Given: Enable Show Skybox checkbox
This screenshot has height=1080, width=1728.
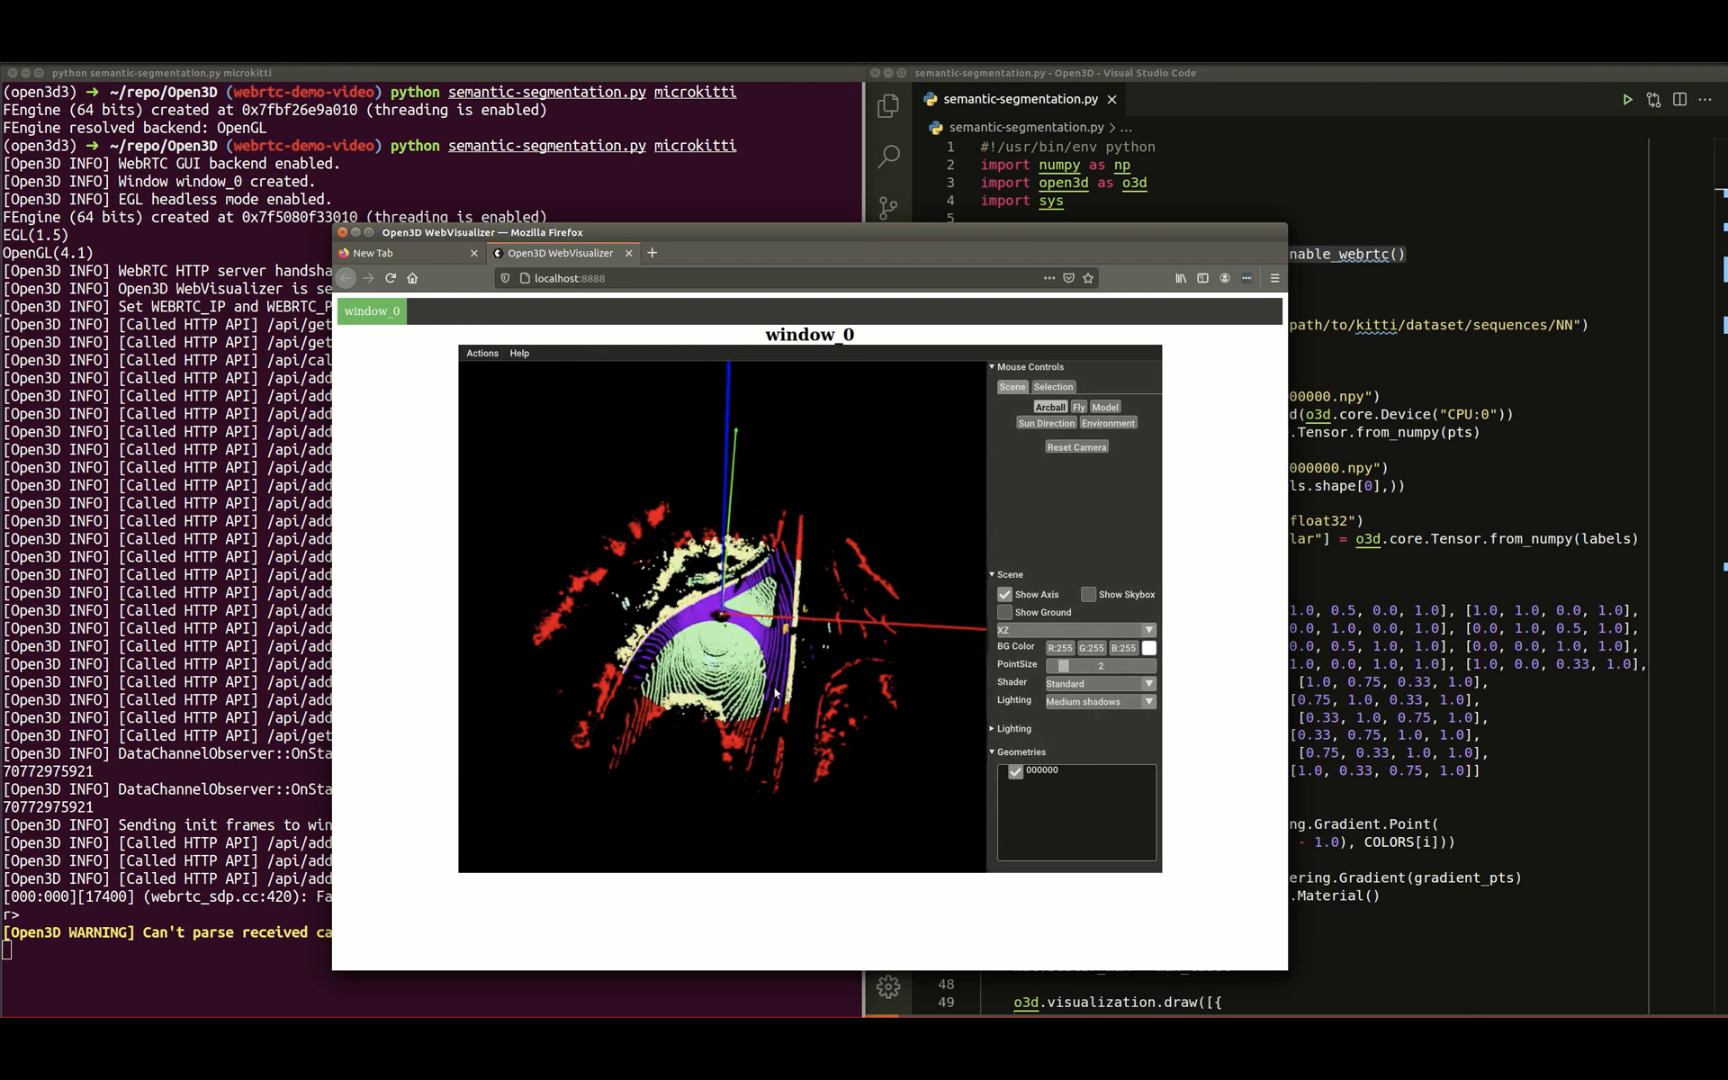Looking at the screenshot, I should [x=1089, y=594].
